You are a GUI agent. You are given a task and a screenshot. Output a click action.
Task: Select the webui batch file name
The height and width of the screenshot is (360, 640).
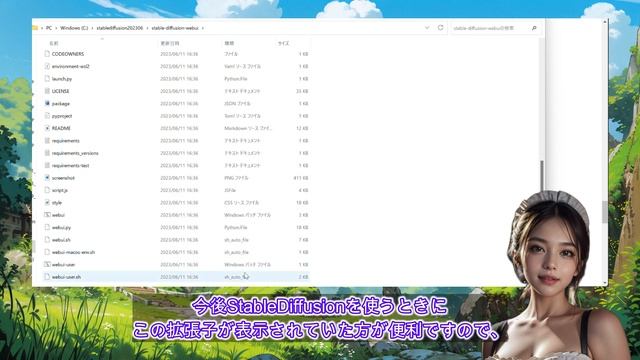(58, 215)
